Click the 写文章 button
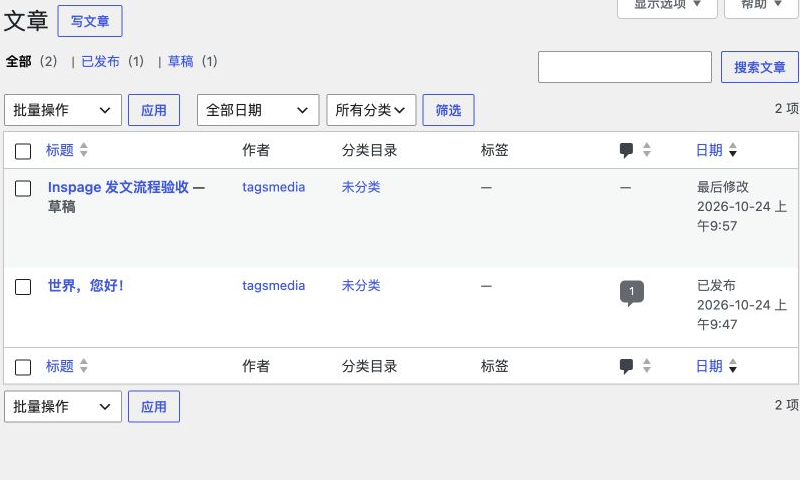 [x=90, y=21]
